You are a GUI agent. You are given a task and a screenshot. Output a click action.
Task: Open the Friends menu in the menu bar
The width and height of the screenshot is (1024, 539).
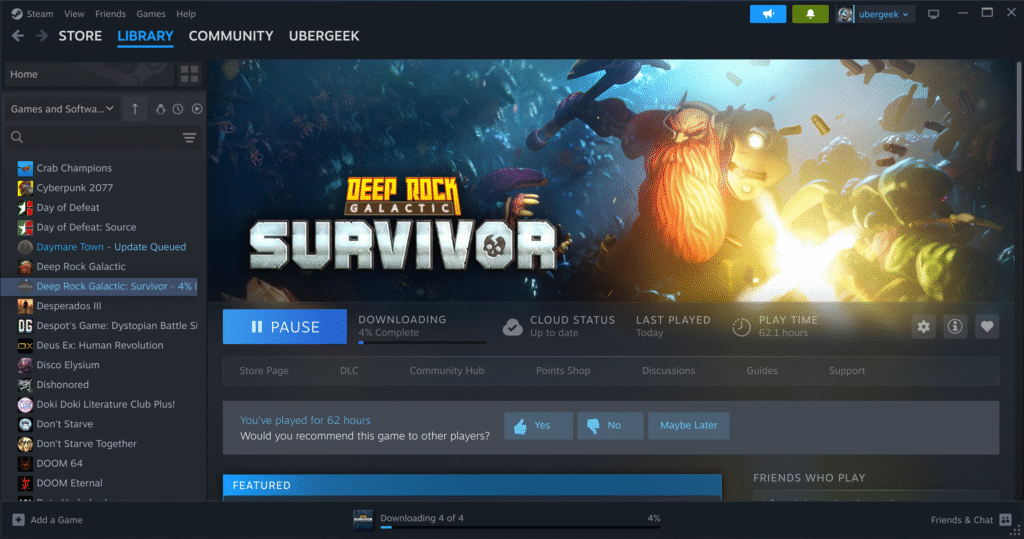pyautogui.click(x=110, y=14)
